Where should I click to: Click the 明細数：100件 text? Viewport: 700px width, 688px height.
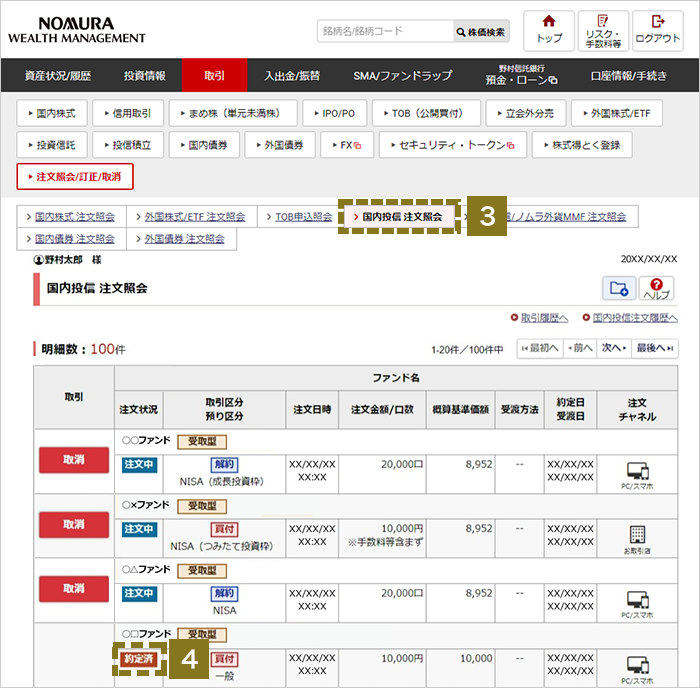83,349
